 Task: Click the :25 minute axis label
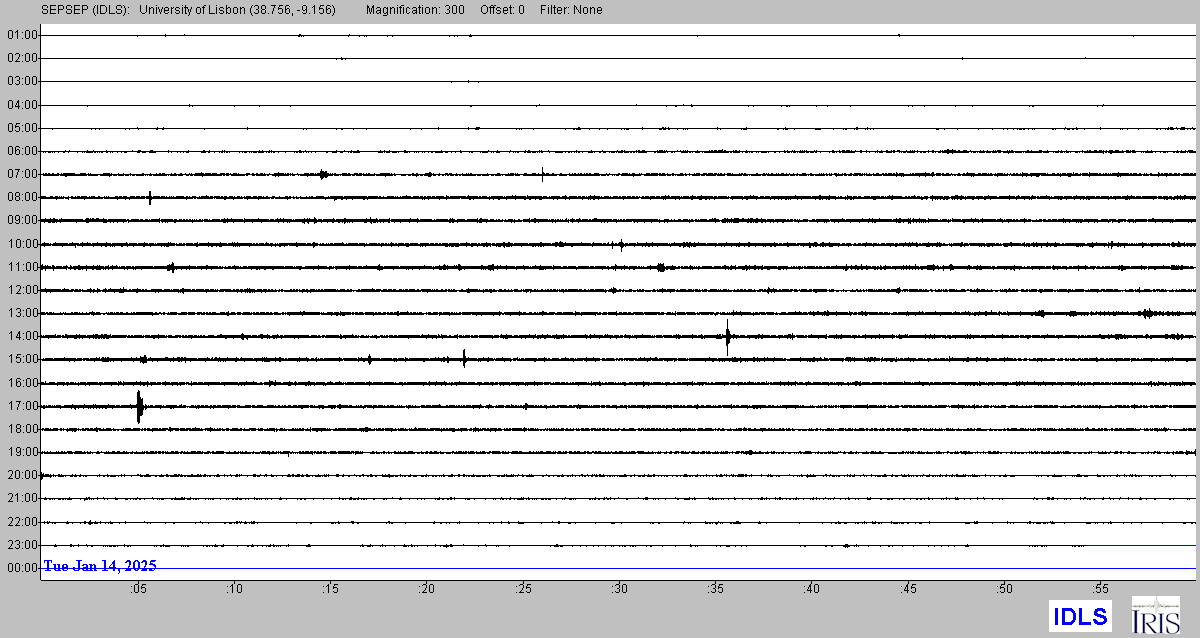522,589
